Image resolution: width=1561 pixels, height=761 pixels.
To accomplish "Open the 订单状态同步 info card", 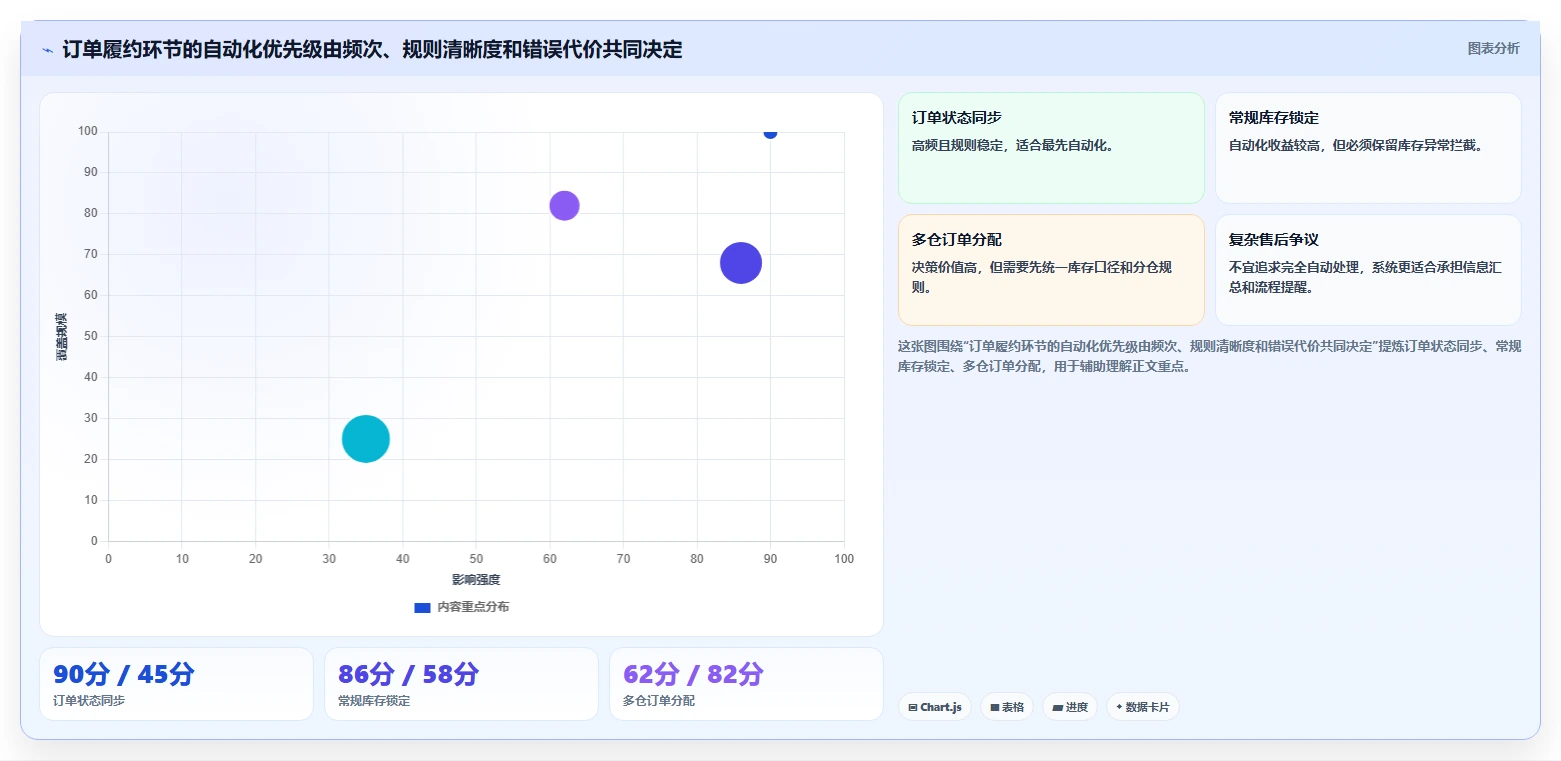I will (1051, 148).
